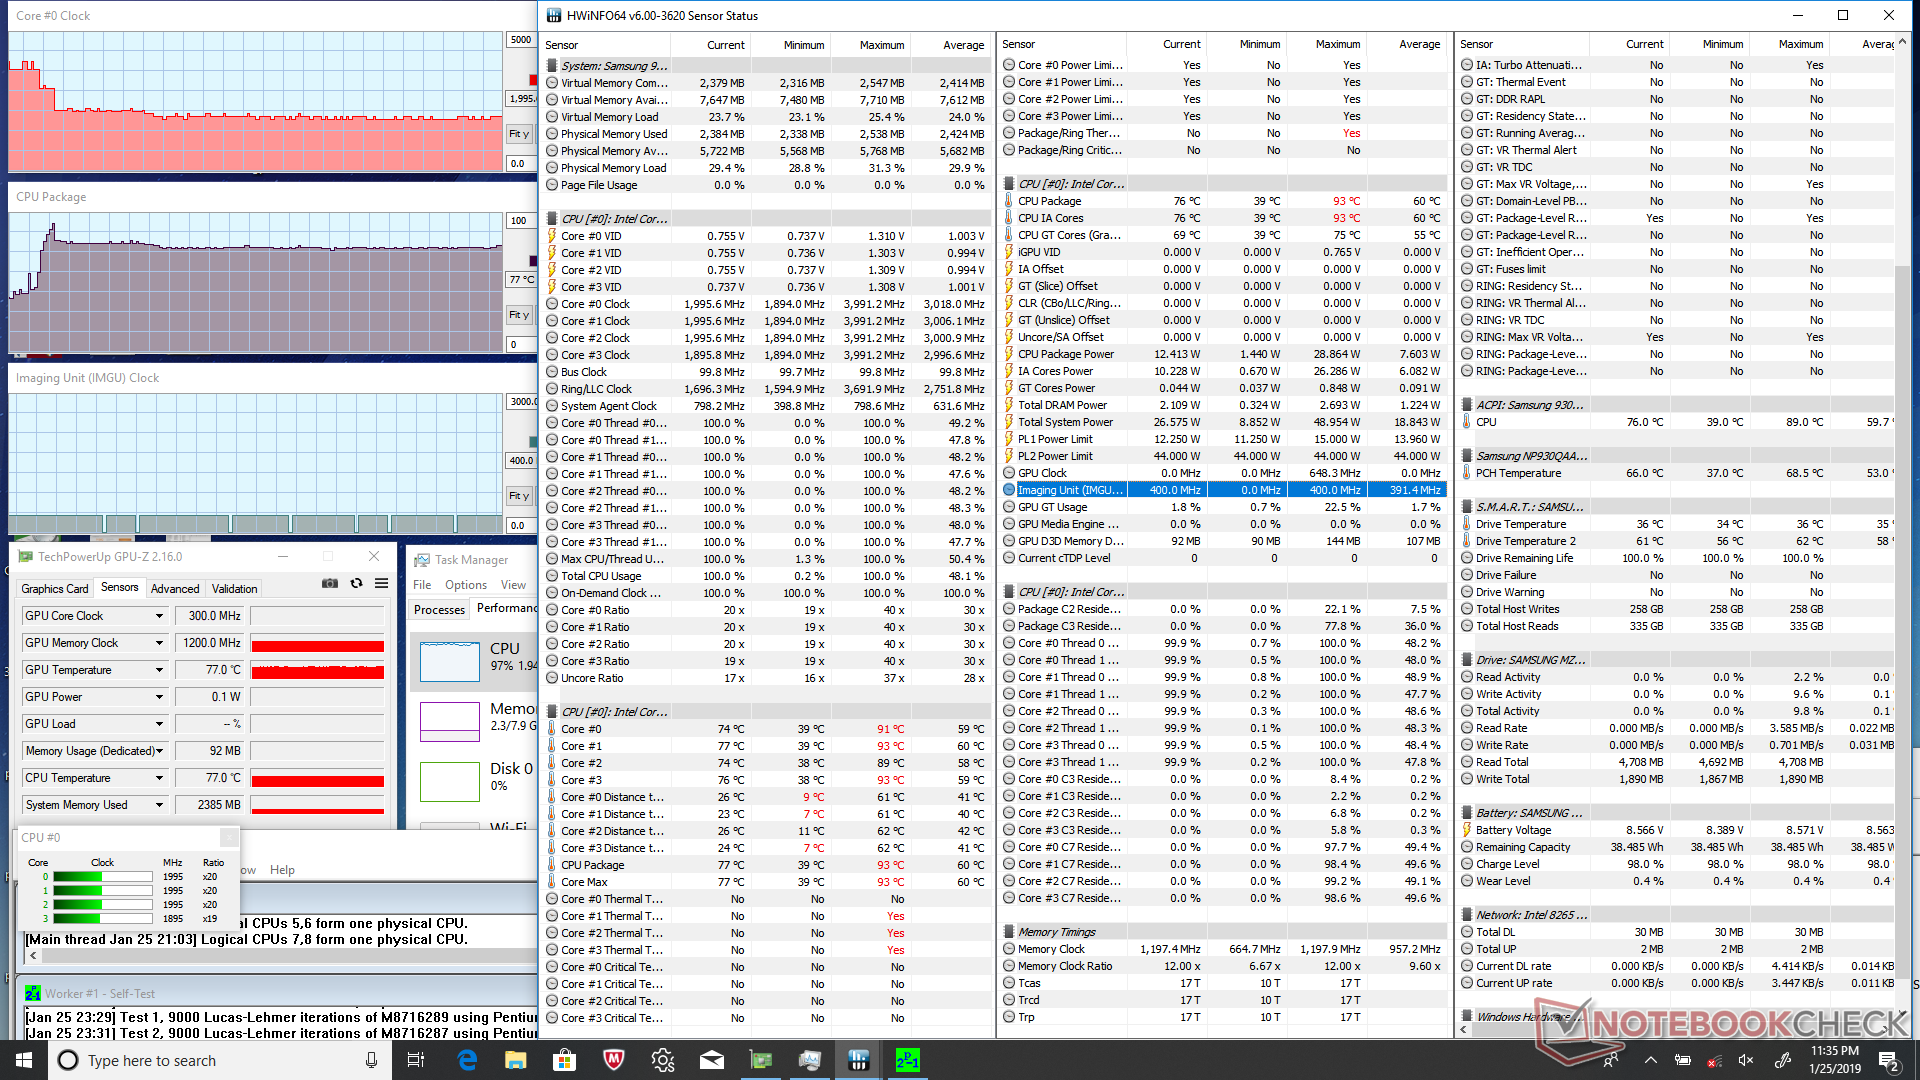Click the Prime95 horizontal scrollbar left arrow
1920x1080 pixels.
click(x=33, y=956)
